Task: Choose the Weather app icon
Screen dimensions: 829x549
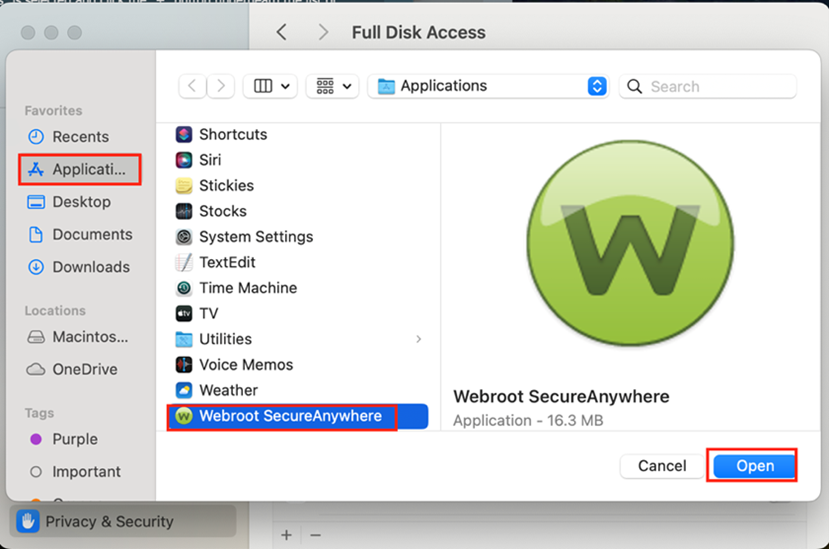Action: [184, 390]
